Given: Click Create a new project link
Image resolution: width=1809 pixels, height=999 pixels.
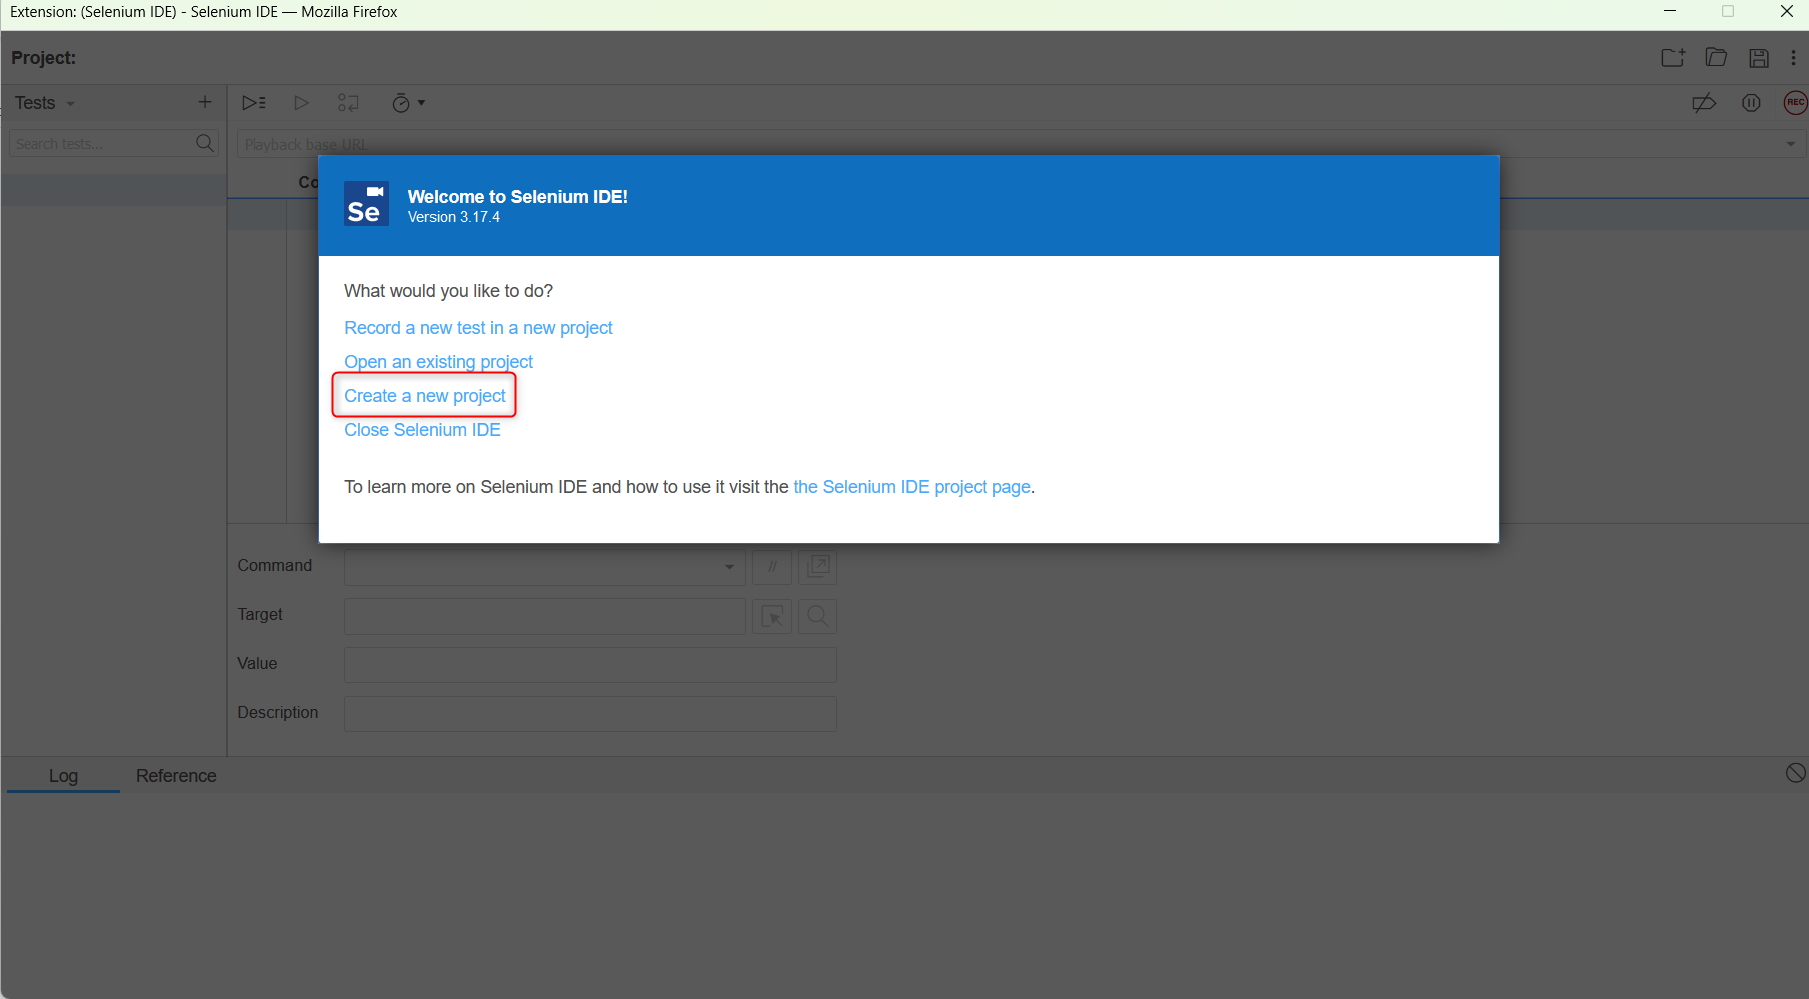Looking at the screenshot, I should click(423, 395).
